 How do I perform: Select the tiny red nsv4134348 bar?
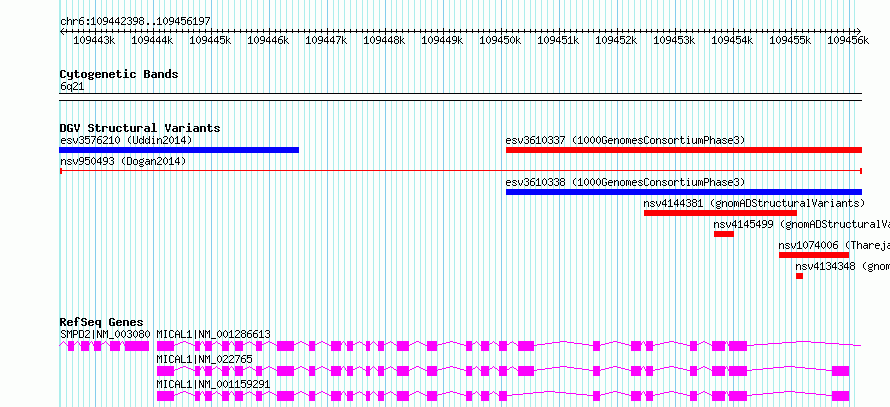[799, 276]
